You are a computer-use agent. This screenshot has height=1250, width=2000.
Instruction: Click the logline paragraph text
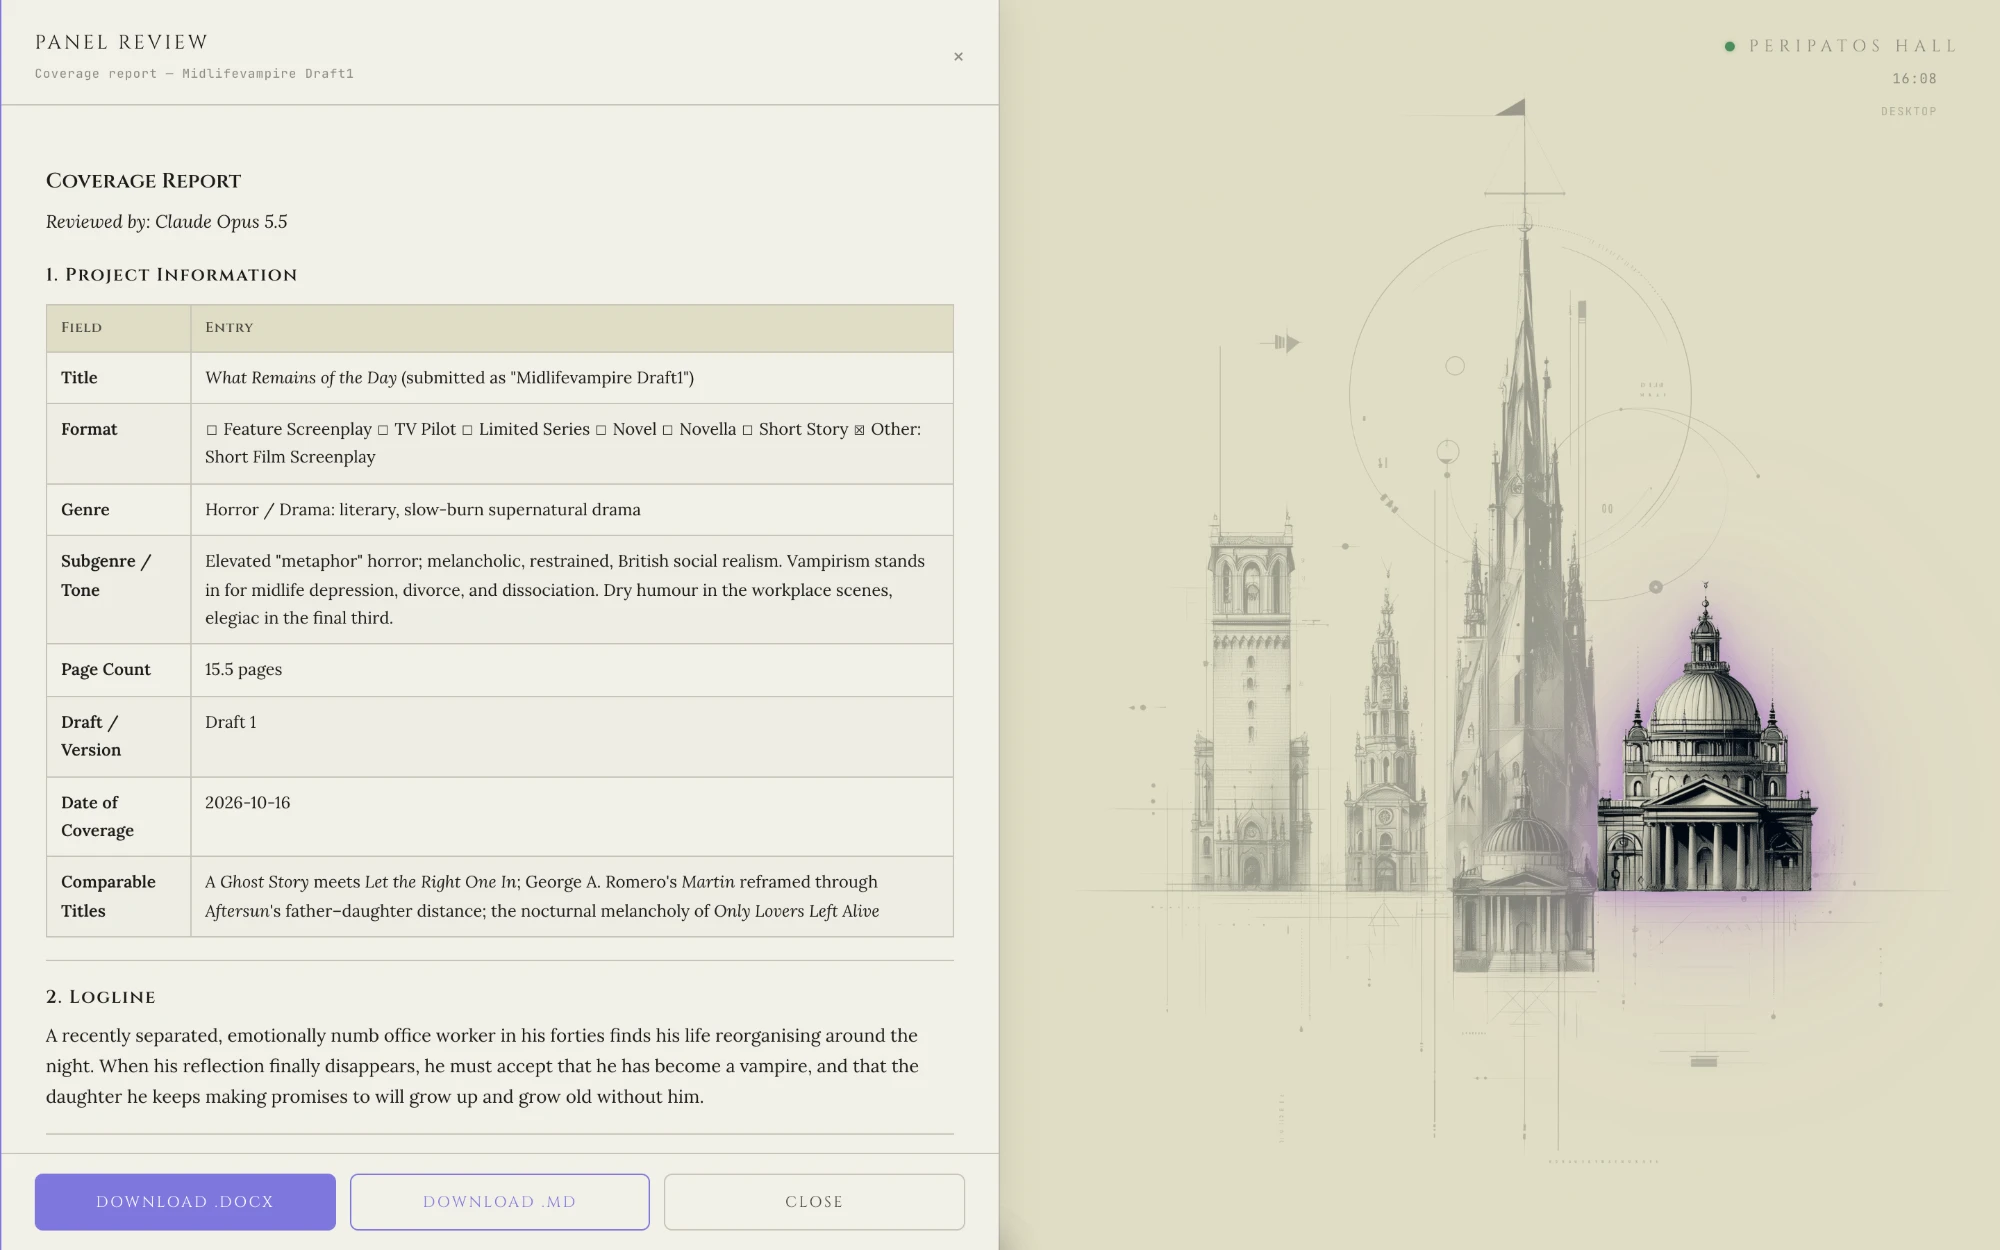(482, 1066)
